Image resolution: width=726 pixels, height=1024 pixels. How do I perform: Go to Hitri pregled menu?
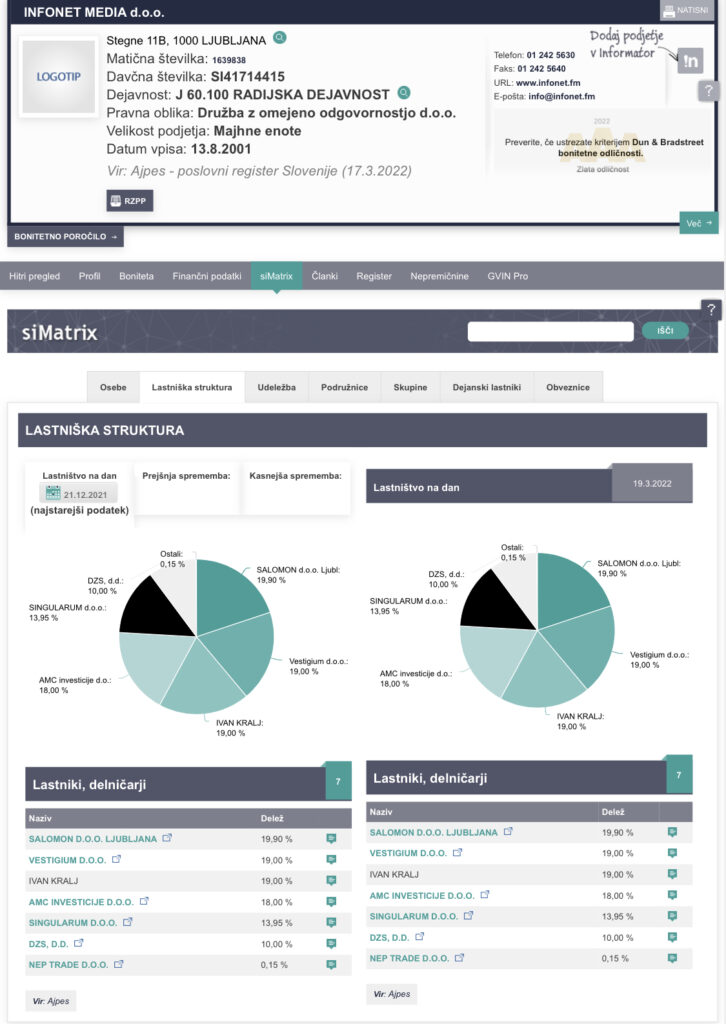point(35,276)
